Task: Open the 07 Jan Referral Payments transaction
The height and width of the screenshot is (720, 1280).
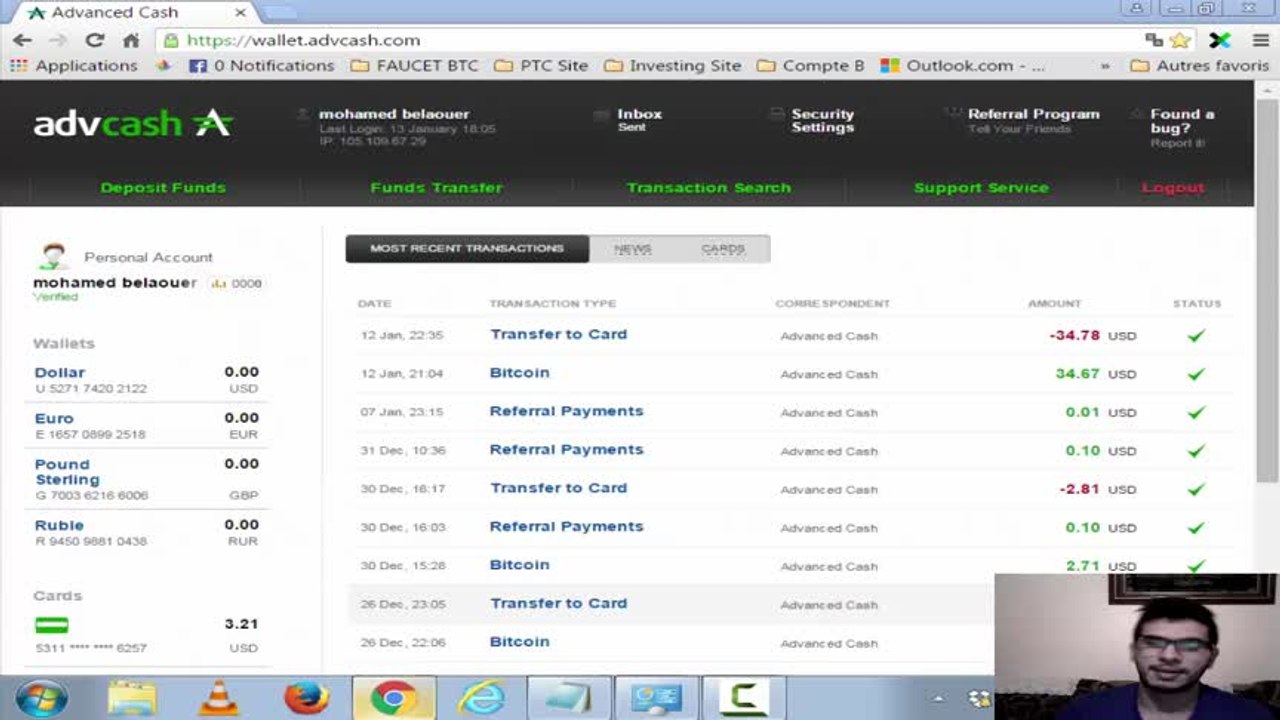Action: coord(566,411)
